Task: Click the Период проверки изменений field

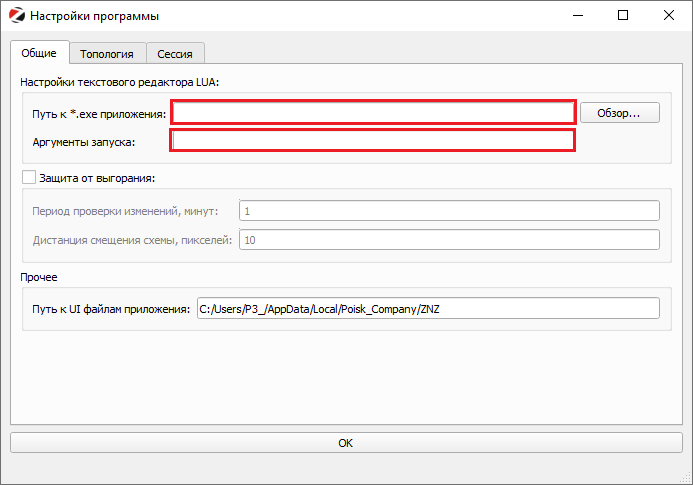Action: pyautogui.click(x=448, y=211)
